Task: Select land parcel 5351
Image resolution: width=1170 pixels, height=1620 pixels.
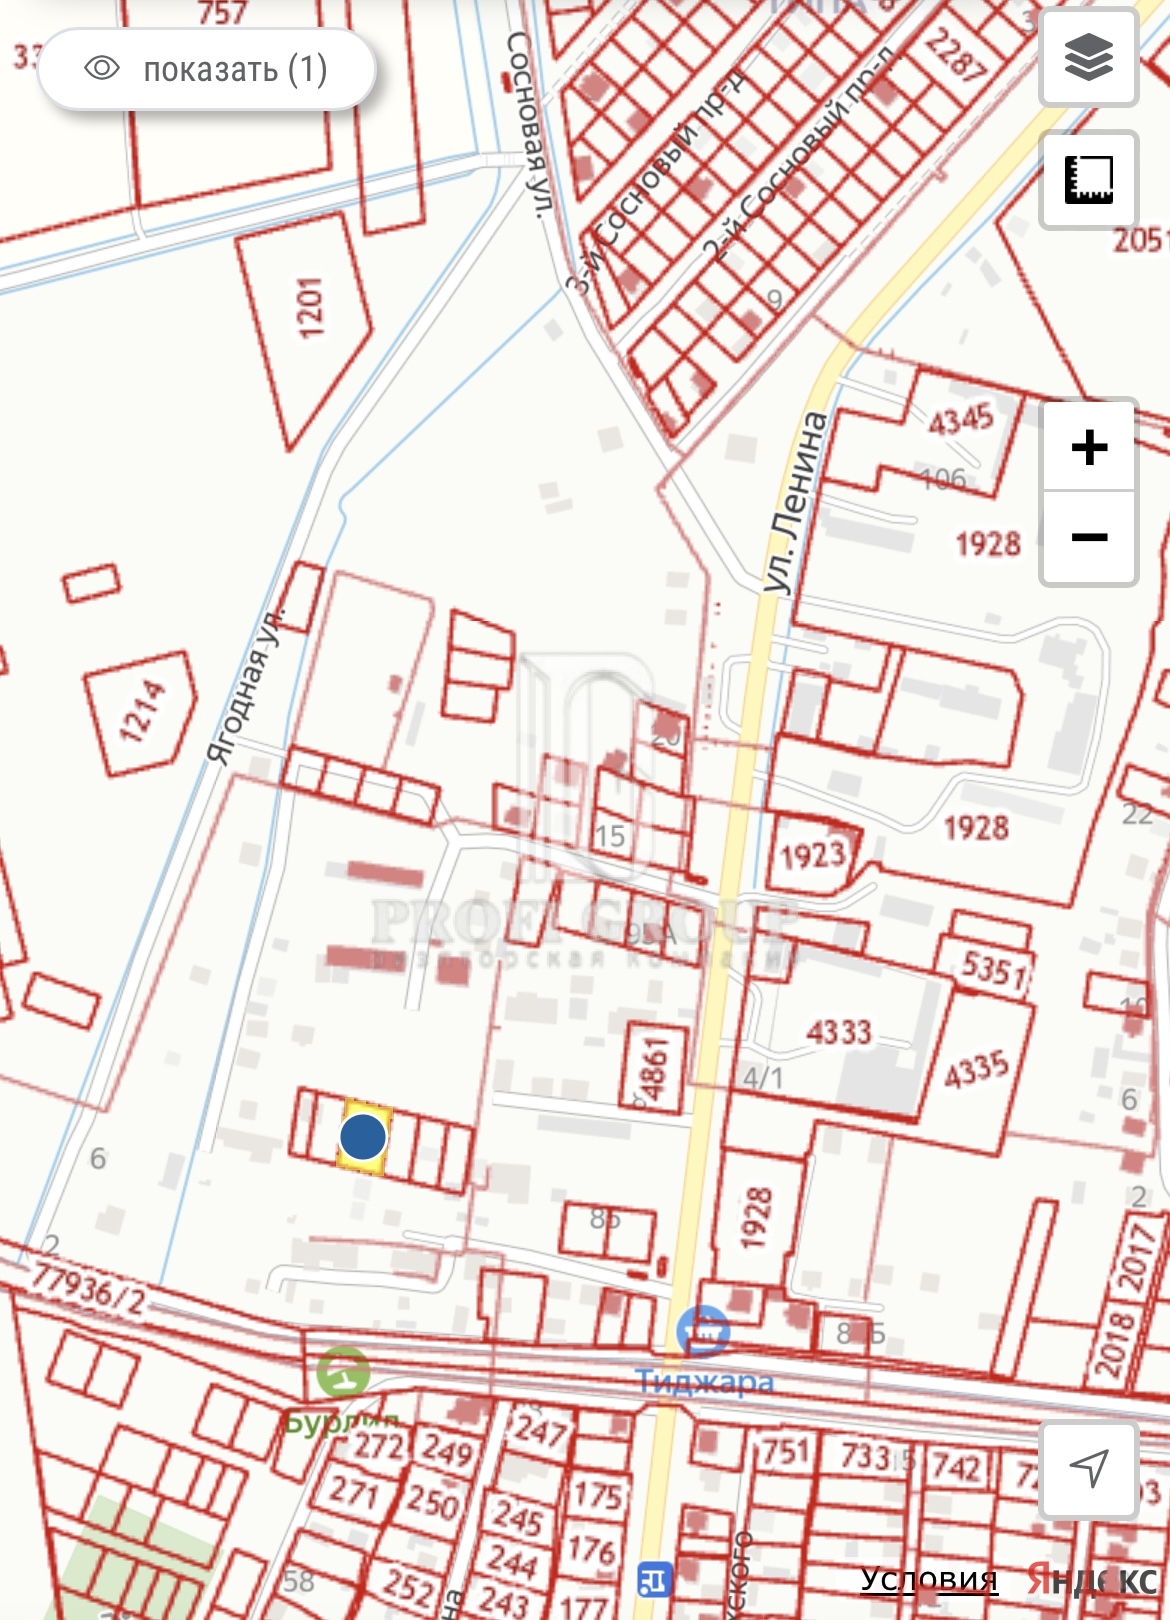Action: point(992,969)
